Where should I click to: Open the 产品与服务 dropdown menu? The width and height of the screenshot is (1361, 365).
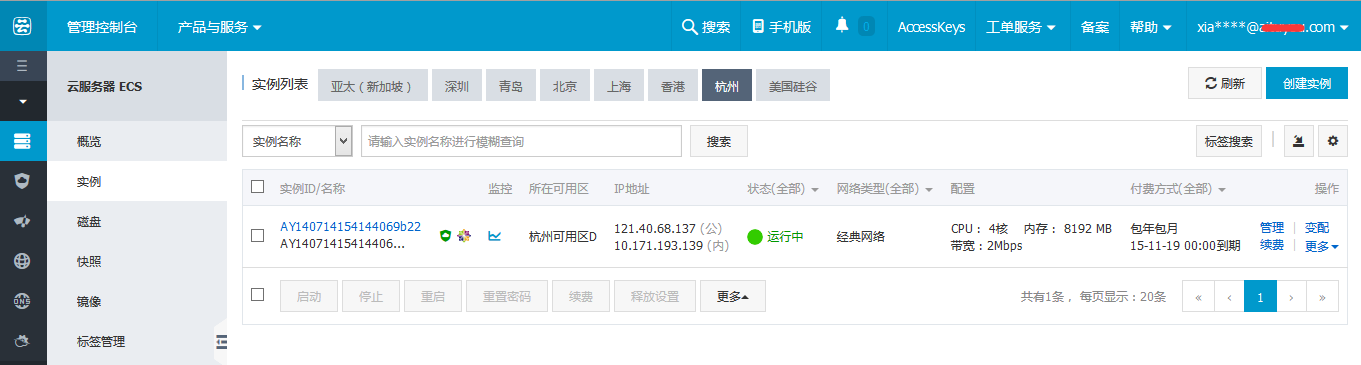coord(219,27)
